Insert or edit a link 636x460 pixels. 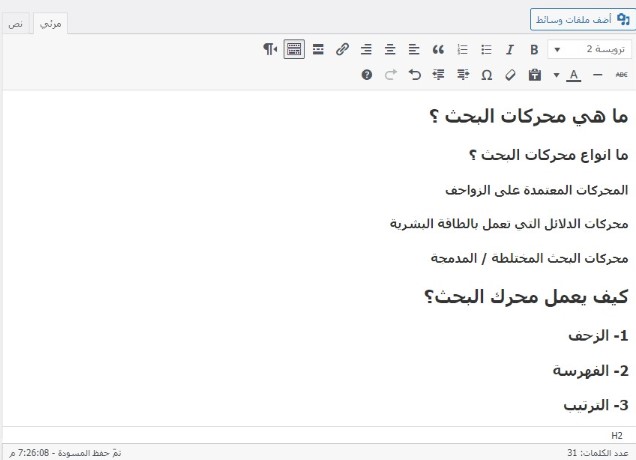tap(342, 49)
